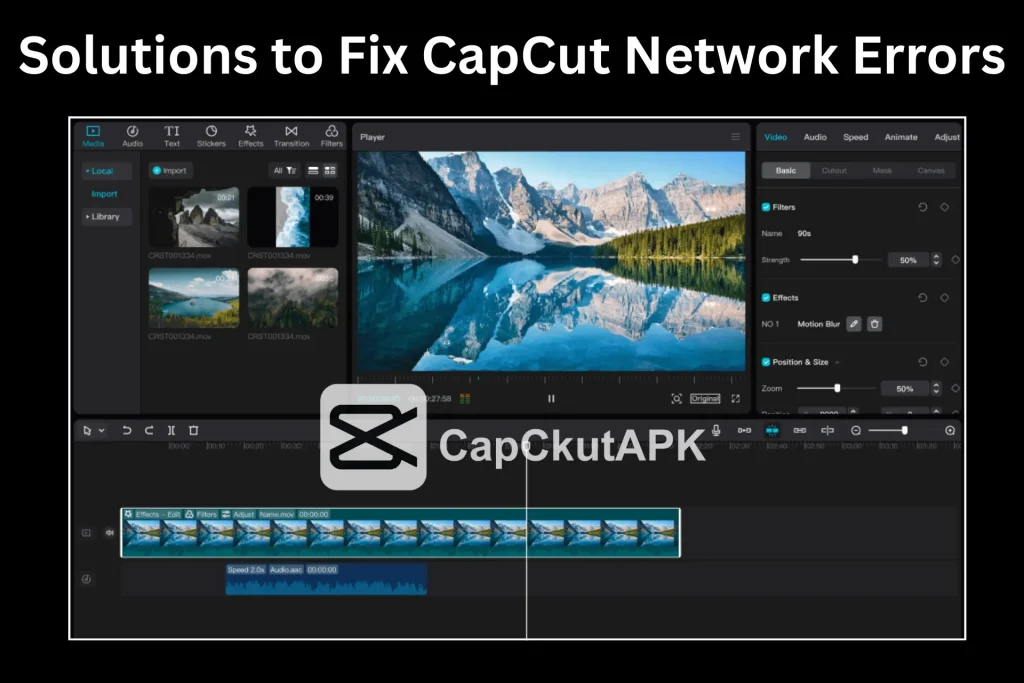Viewport: 1024px width, 683px height.
Task: Switch to the Speed tab
Action: click(855, 137)
